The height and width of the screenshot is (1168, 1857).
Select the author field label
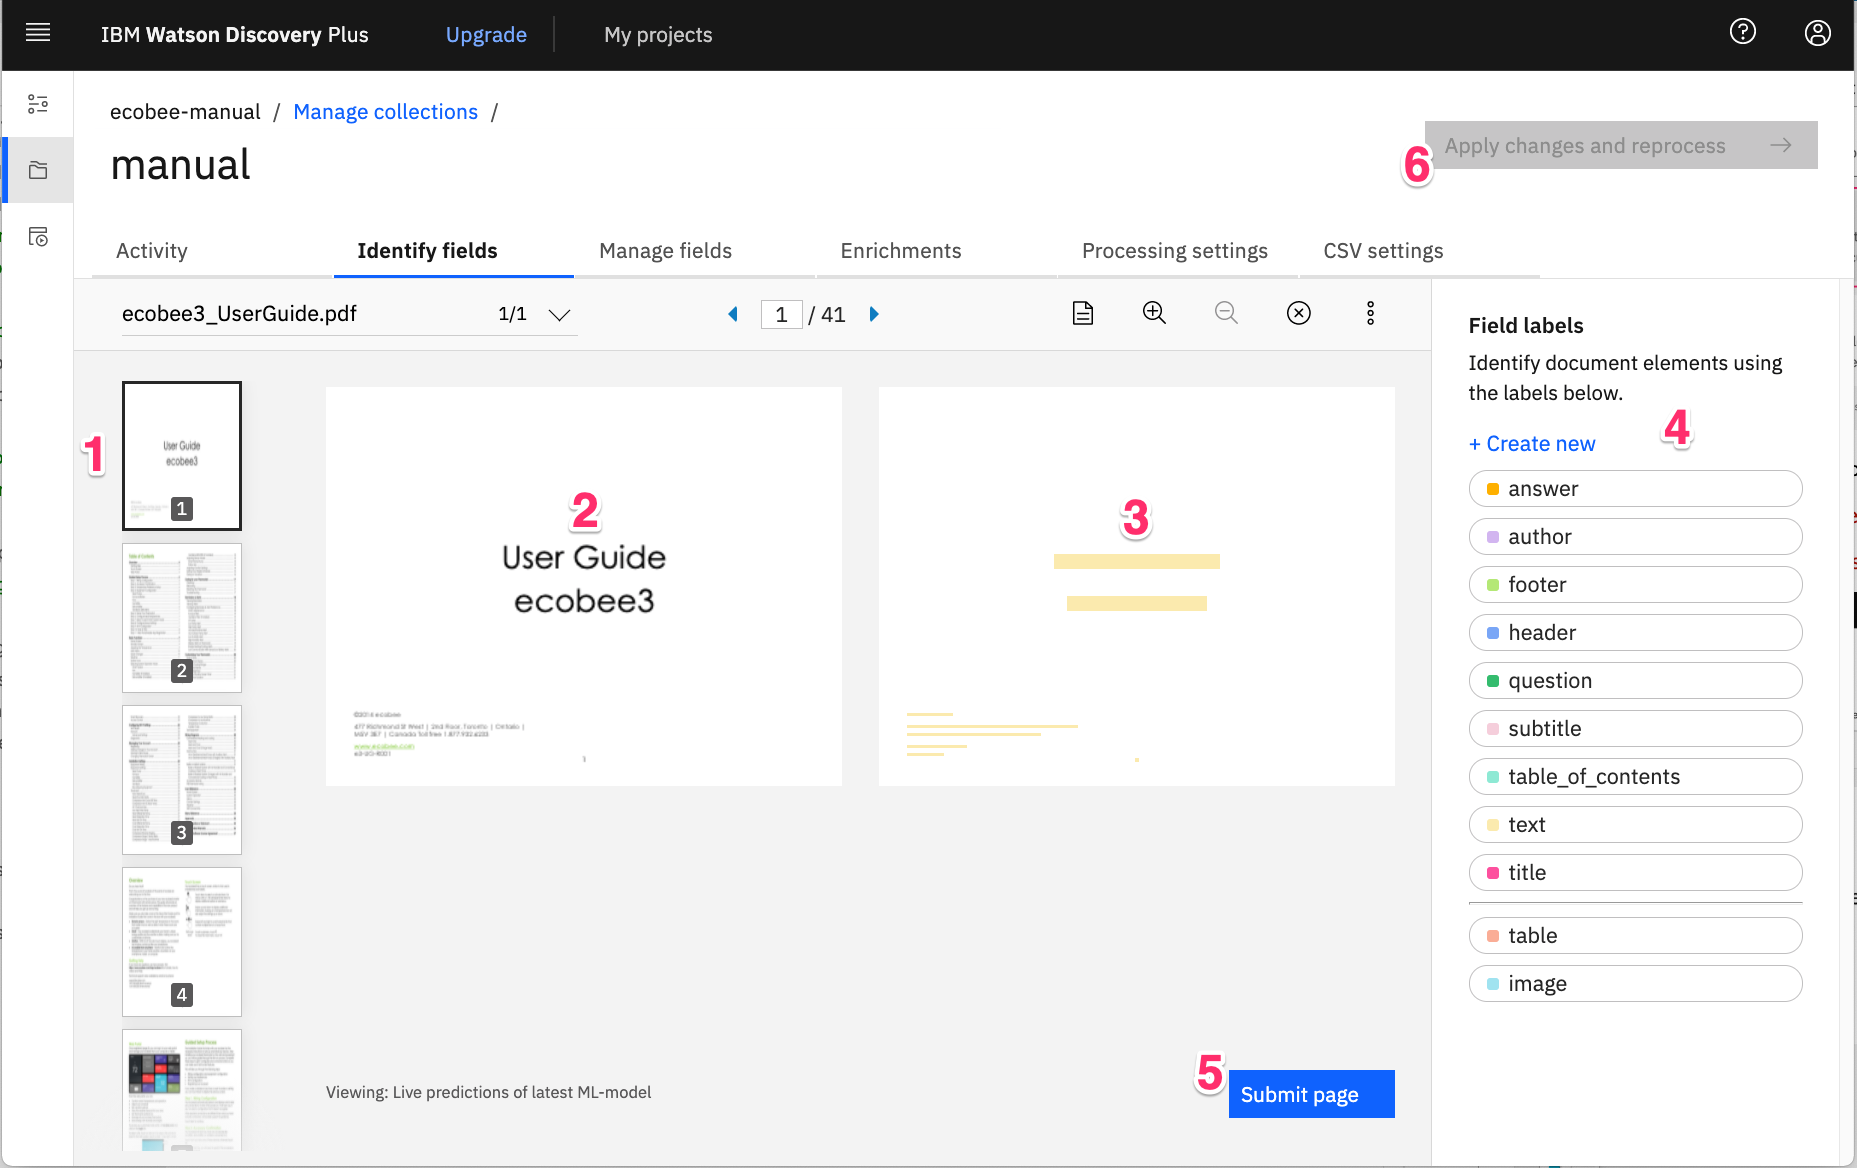1636,537
